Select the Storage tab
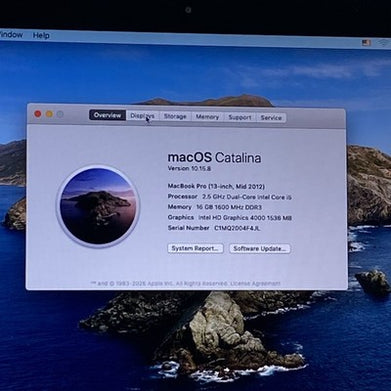 tap(175, 116)
